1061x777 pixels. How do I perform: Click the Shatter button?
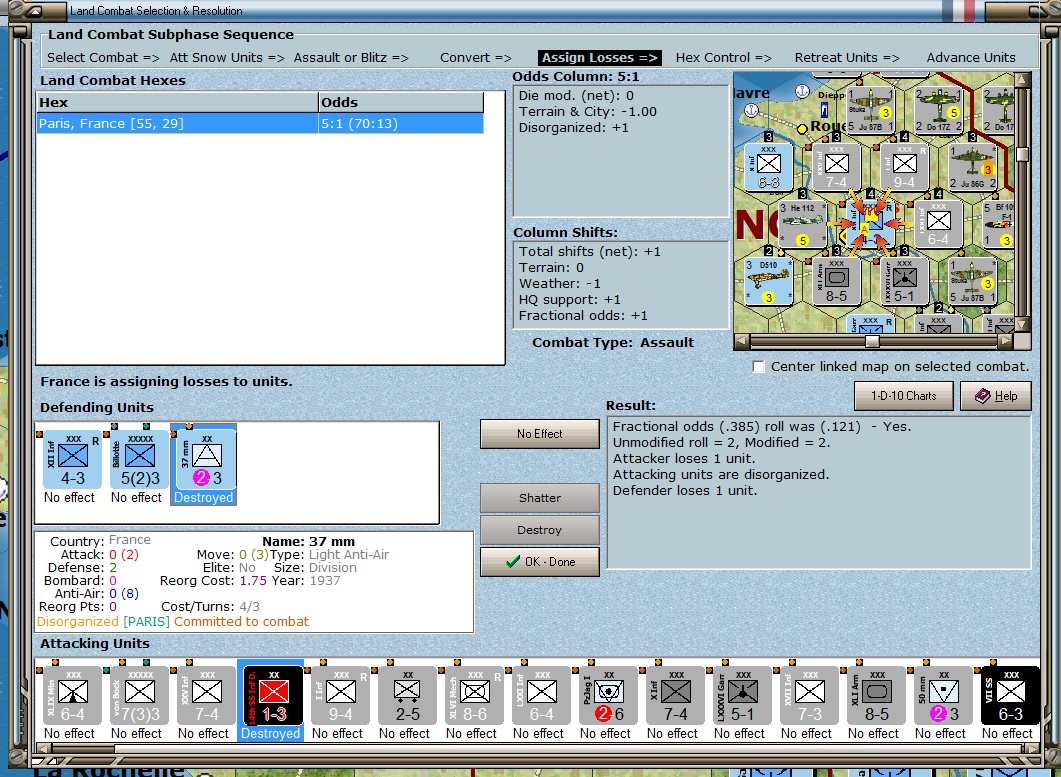coord(539,498)
